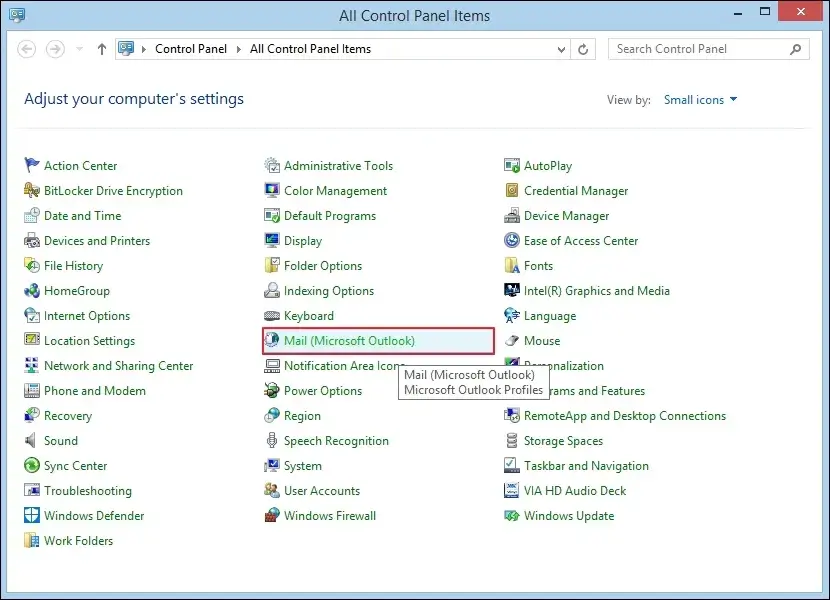Click the Date and Time clock icon
830x600 pixels.
click(x=32, y=215)
